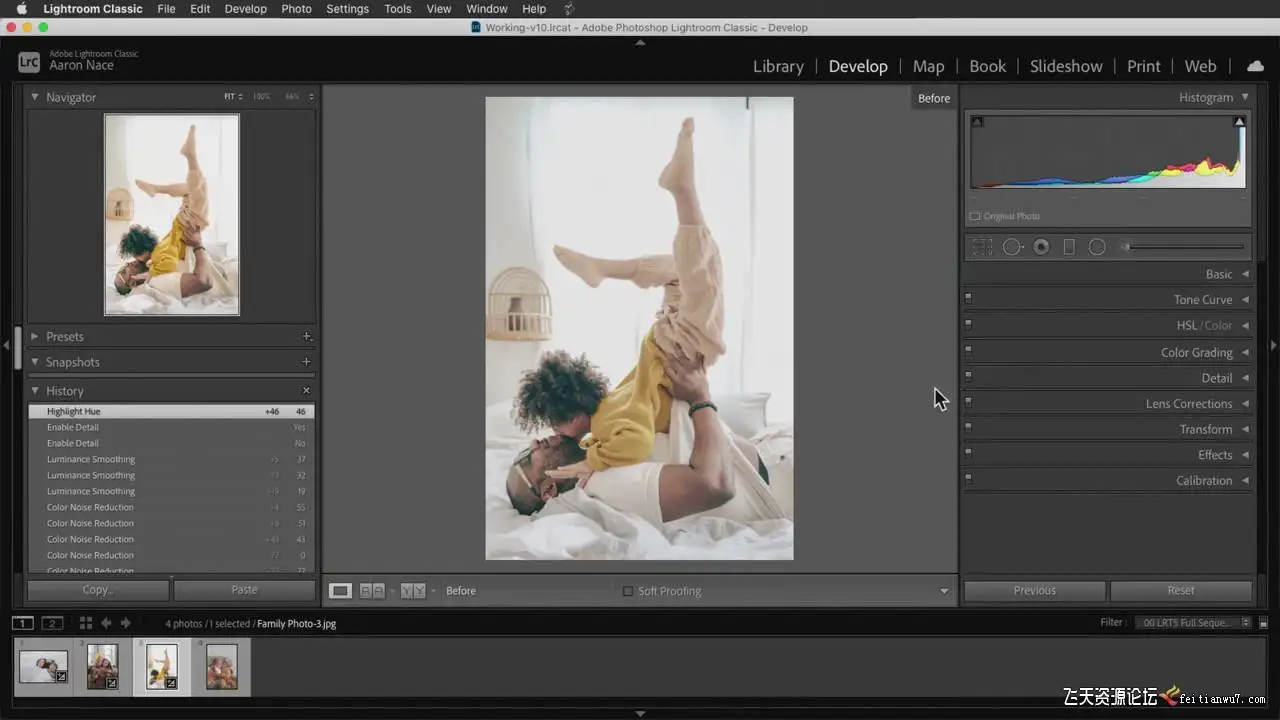1280x720 pixels.
Task: Toggle the Tone Curve panel switch
Action: tap(968, 298)
